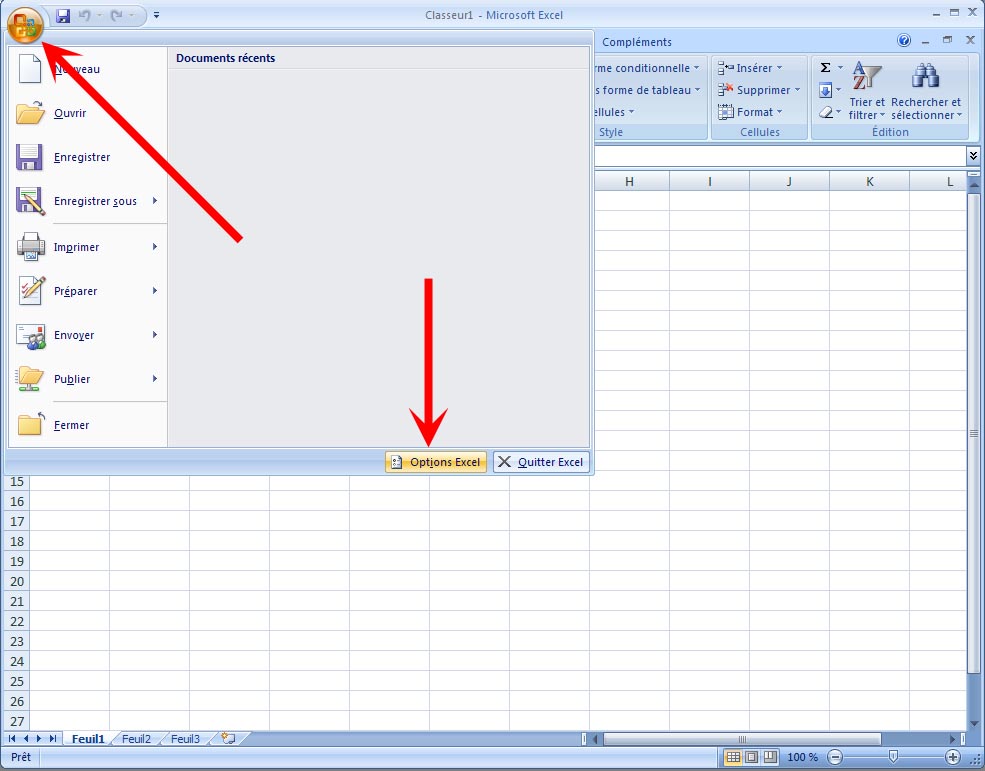Click the Quitter Excel button

tap(541, 462)
